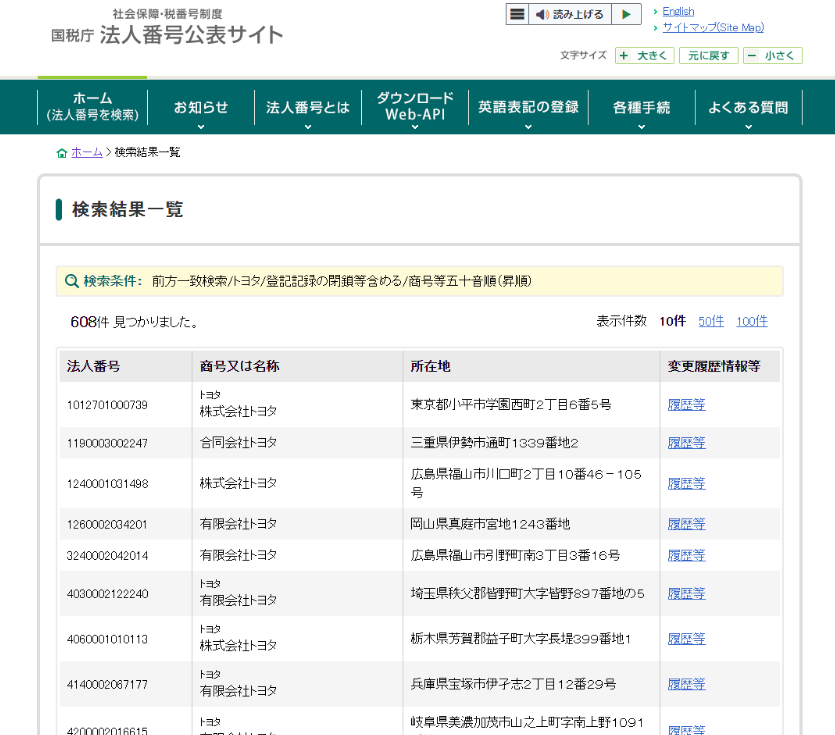Show 50件 results per page

(x=711, y=321)
